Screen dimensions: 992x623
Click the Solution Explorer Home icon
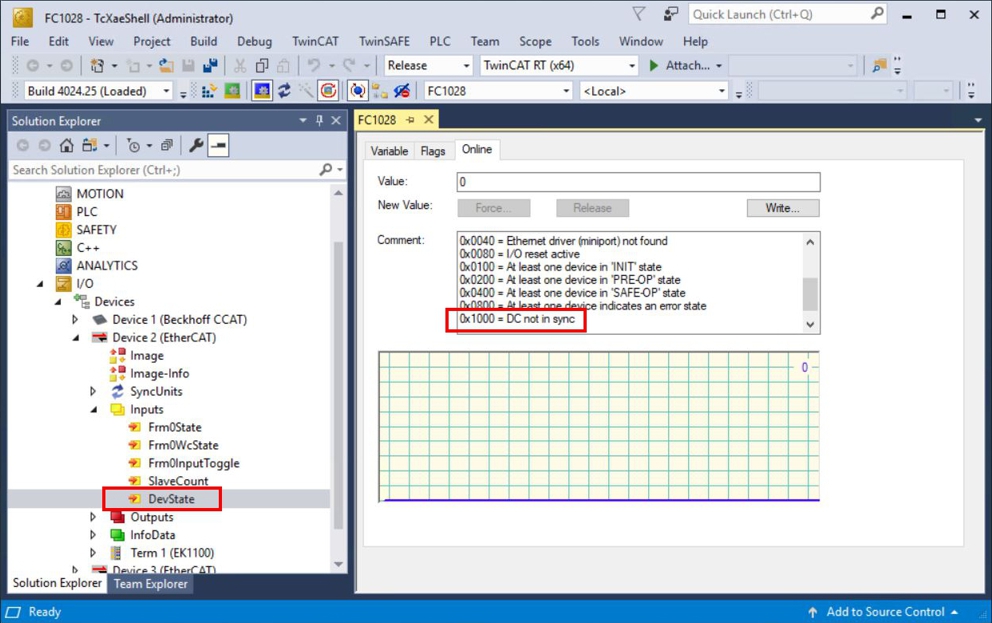tap(66, 145)
